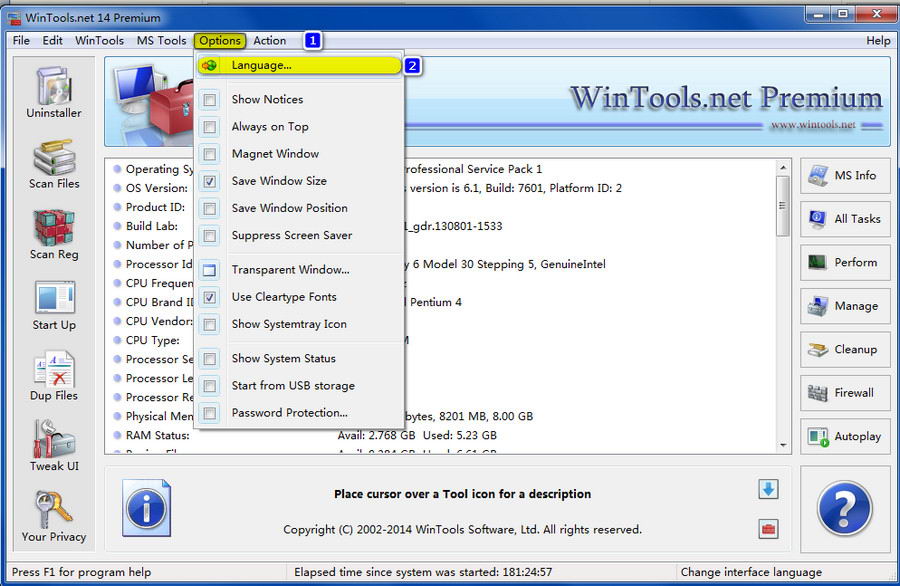Enable Start from USB storage checkbox
This screenshot has height=586, width=900.
210,386
